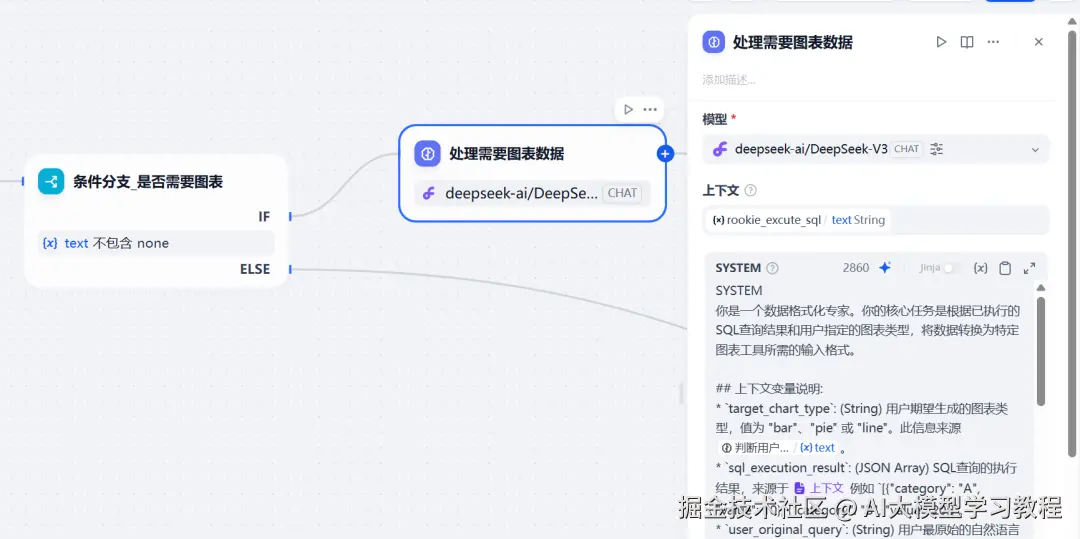1080x539 pixels.
Task: Click the CHAT badge in model selector
Action: point(906,149)
